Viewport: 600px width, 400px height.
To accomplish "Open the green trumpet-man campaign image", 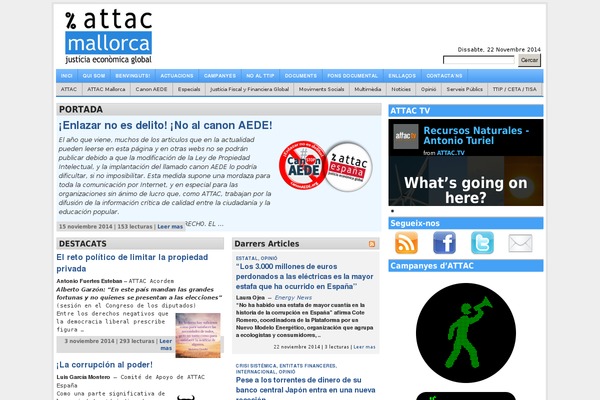I will 466,333.
